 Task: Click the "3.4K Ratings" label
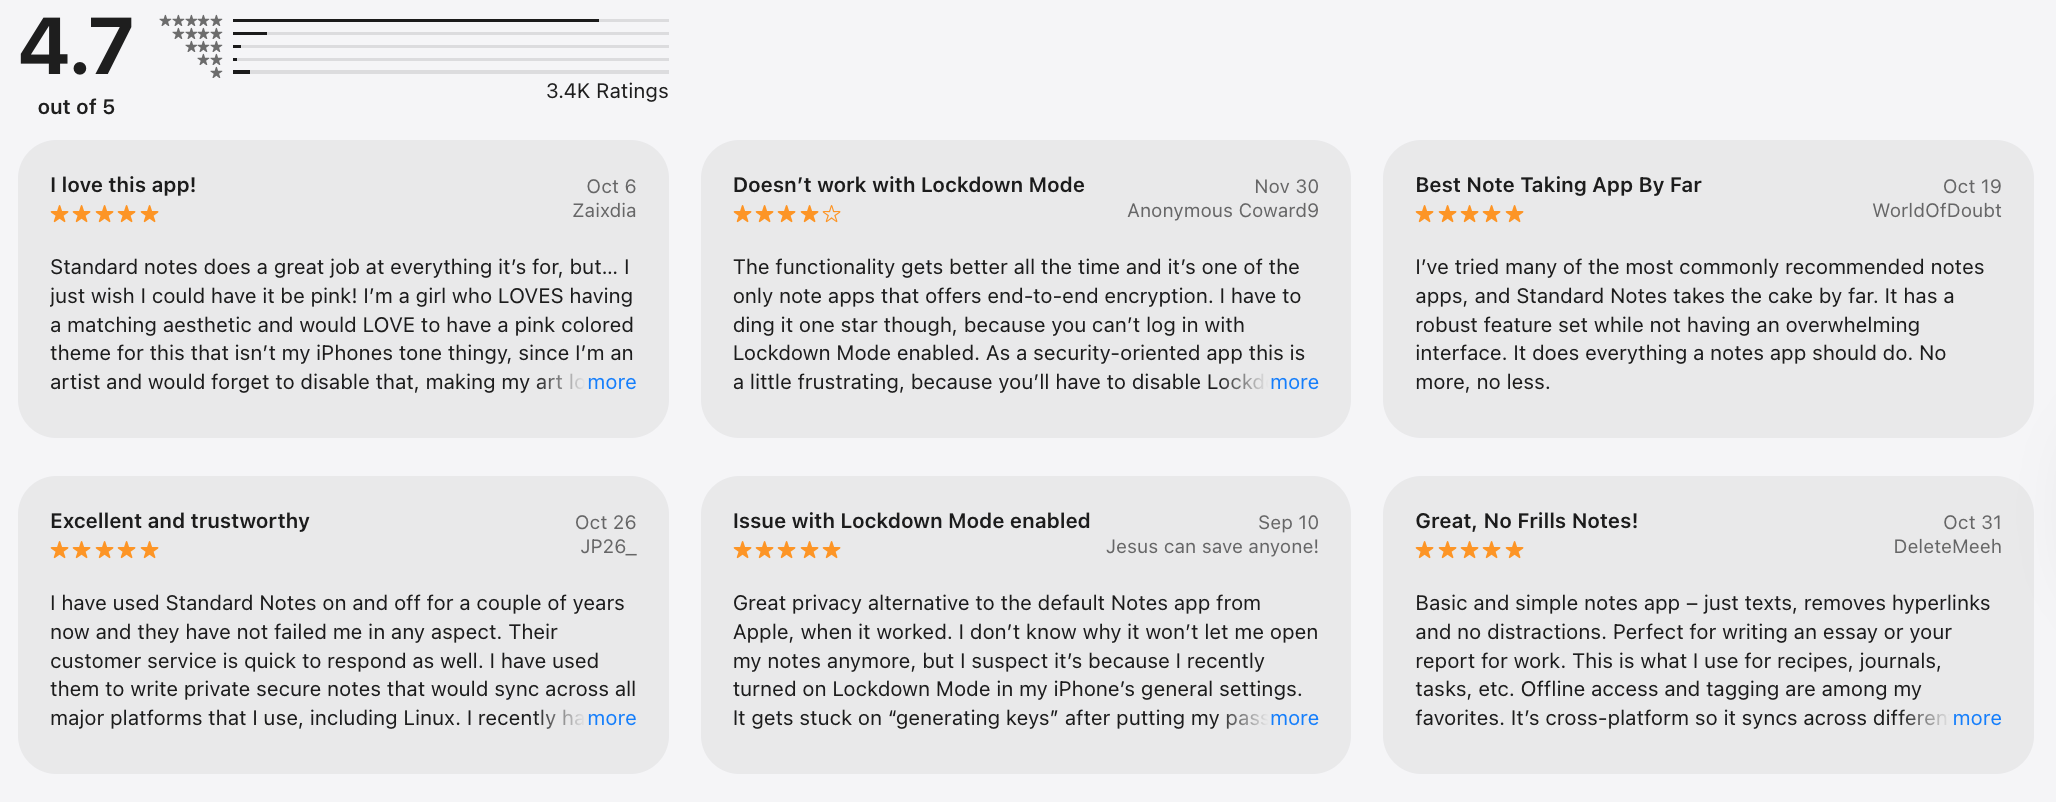(x=606, y=91)
